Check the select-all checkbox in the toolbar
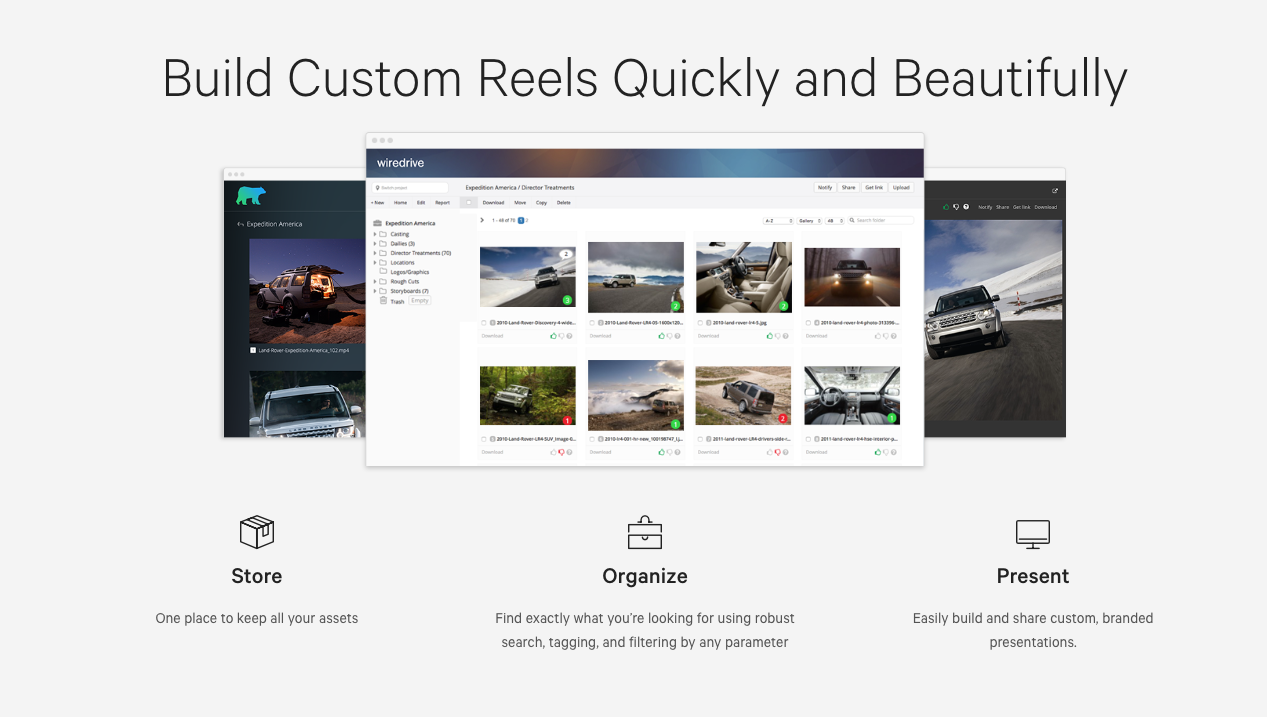Screen dimensions: 1267x717 [468, 202]
